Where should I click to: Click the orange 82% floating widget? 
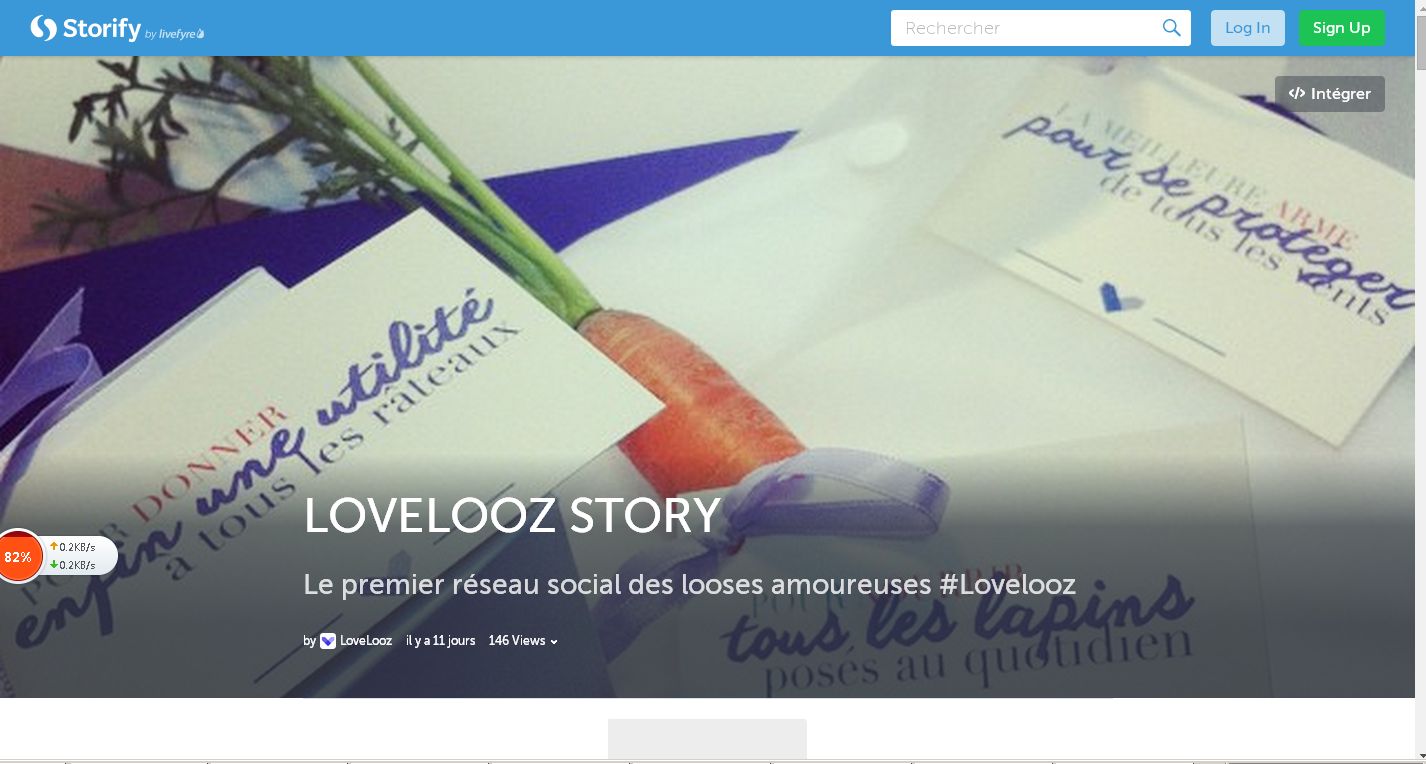tap(19, 557)
